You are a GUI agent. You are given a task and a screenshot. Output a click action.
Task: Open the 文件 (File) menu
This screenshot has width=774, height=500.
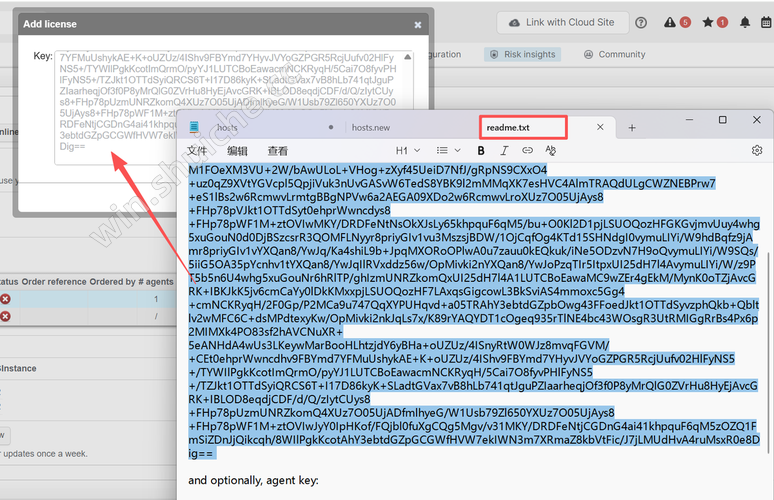pos(197,151)
